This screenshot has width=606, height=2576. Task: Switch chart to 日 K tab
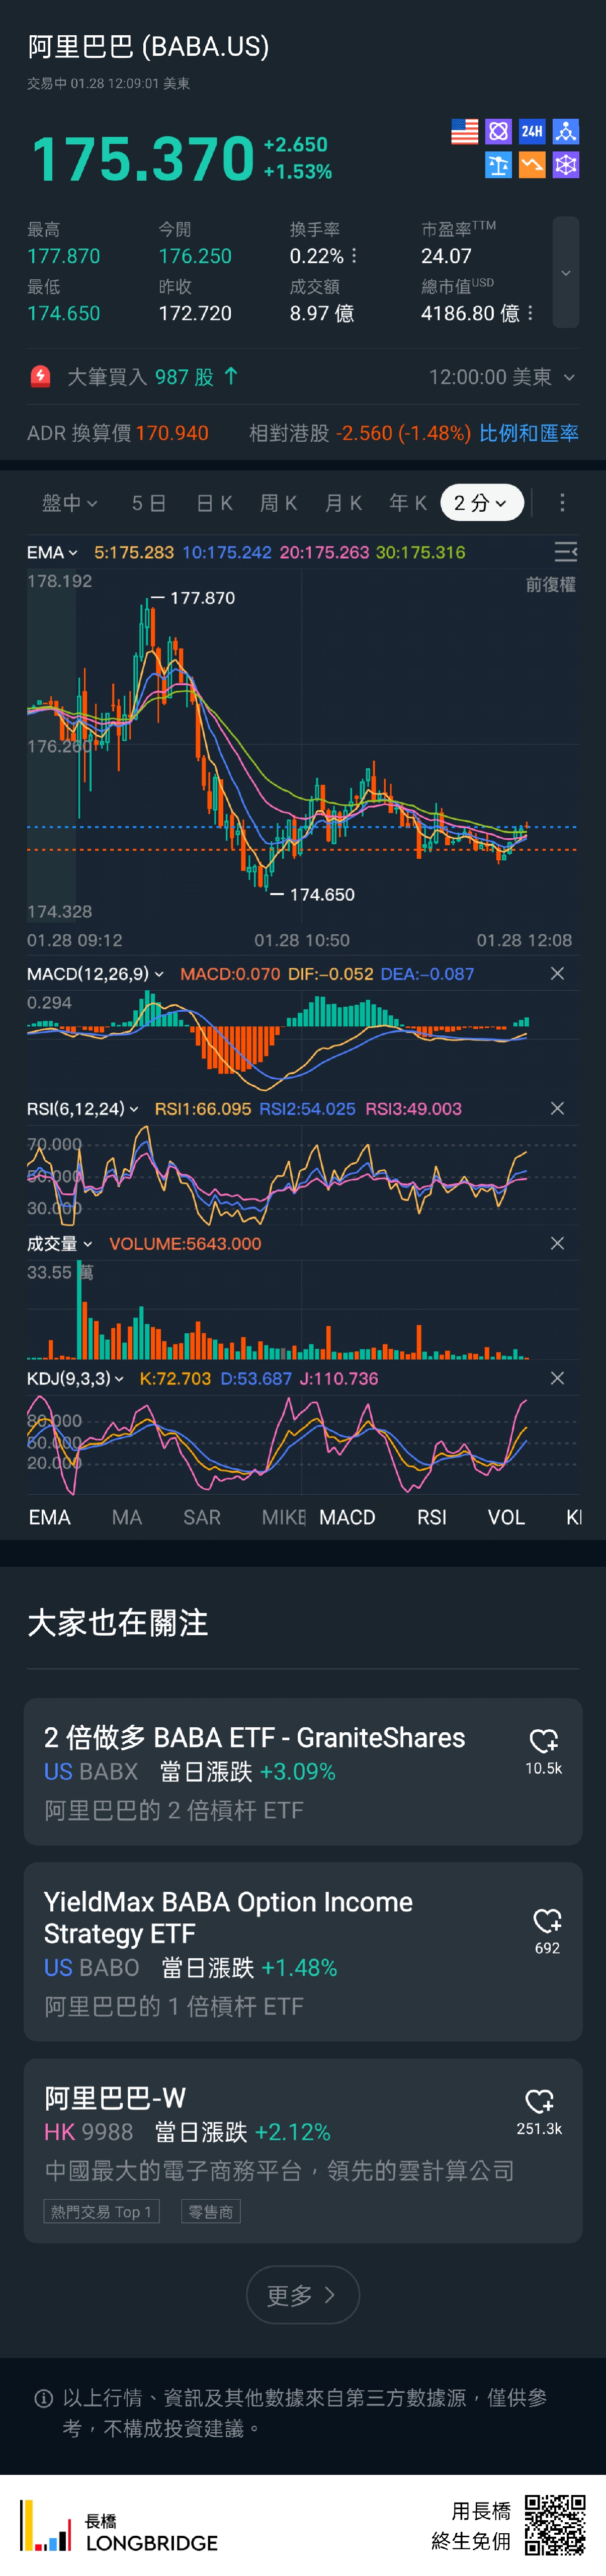214,503
